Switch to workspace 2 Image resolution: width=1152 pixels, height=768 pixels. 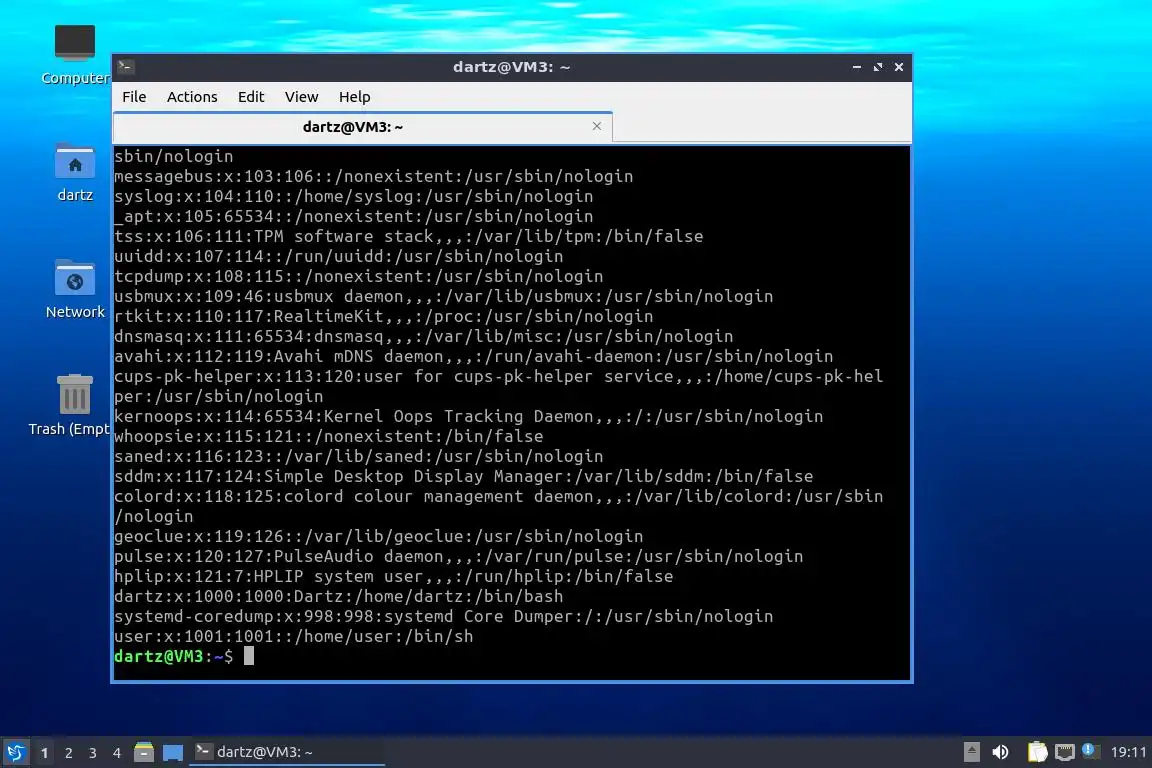tap(68, 753)
